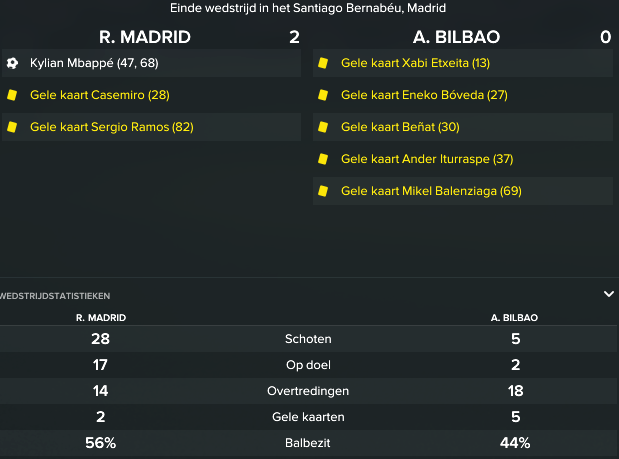The width and height of the screenshot is (619, 459).
Task: Select the Balbezit statistics row
Action: [x=308, y=443]
